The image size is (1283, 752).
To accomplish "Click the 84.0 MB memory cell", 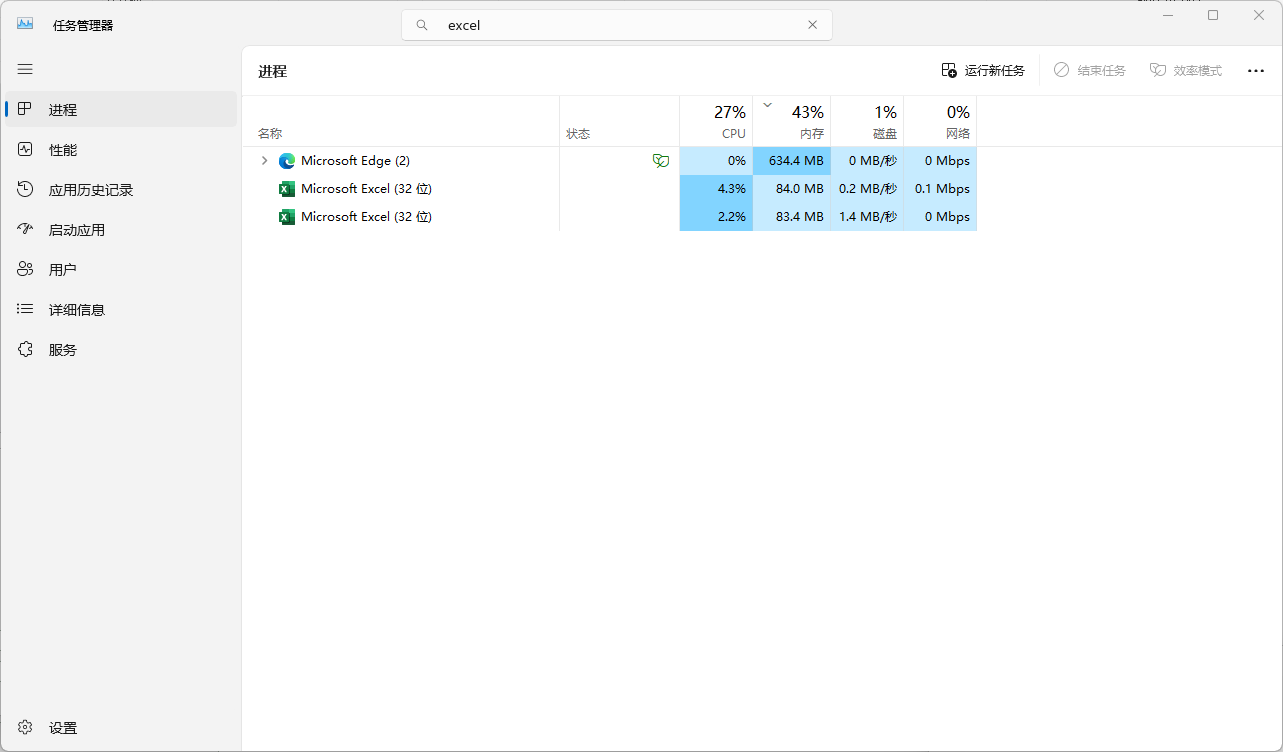I will [791, 188].
